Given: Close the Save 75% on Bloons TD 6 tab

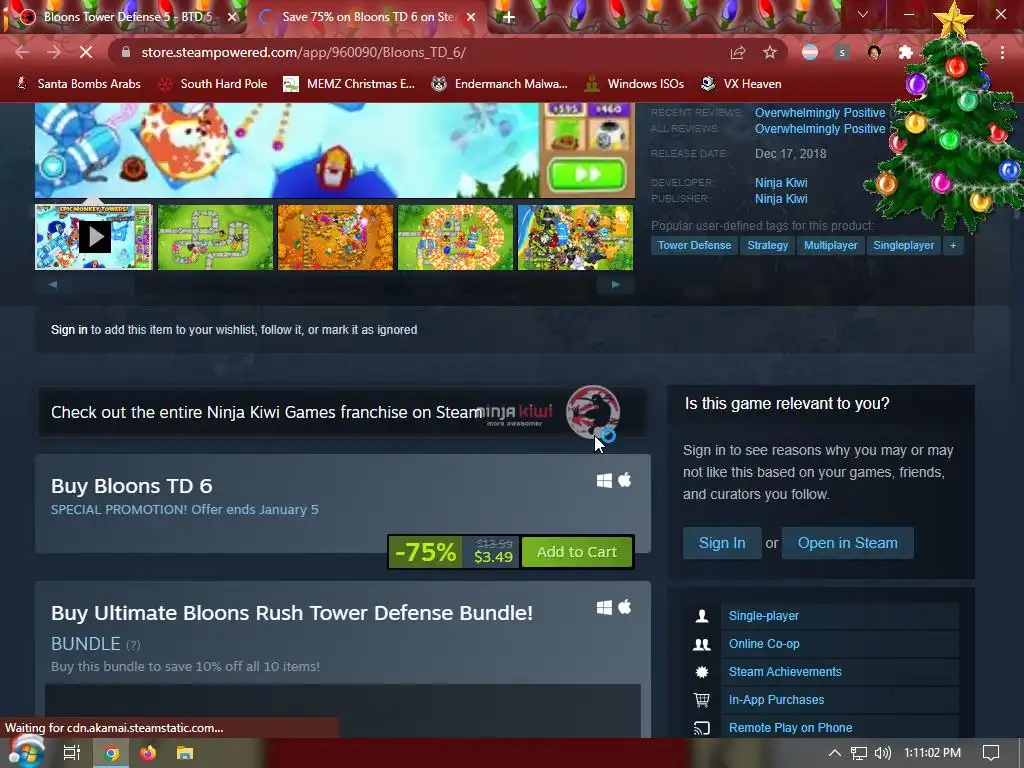Looking at the screenshot, I should click(471, 17).
